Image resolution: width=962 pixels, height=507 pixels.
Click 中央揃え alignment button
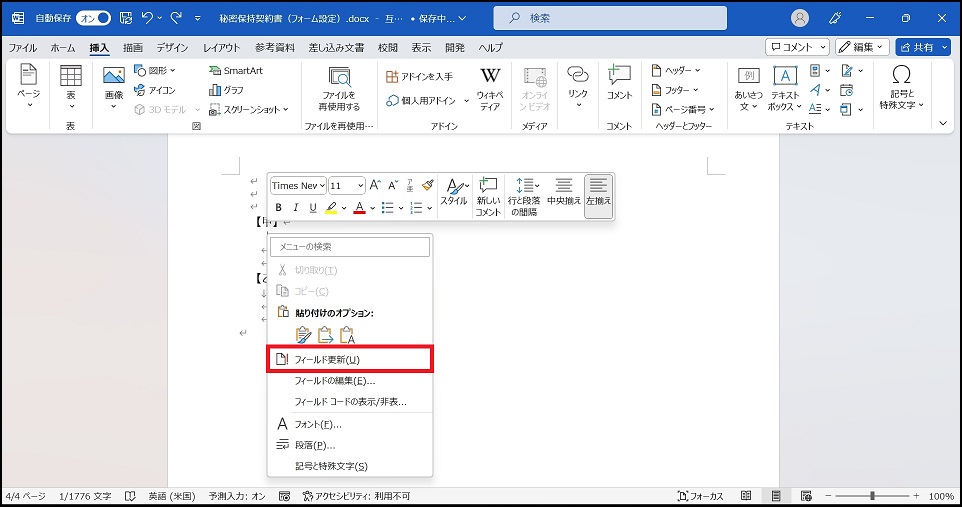tap(564, 192)
